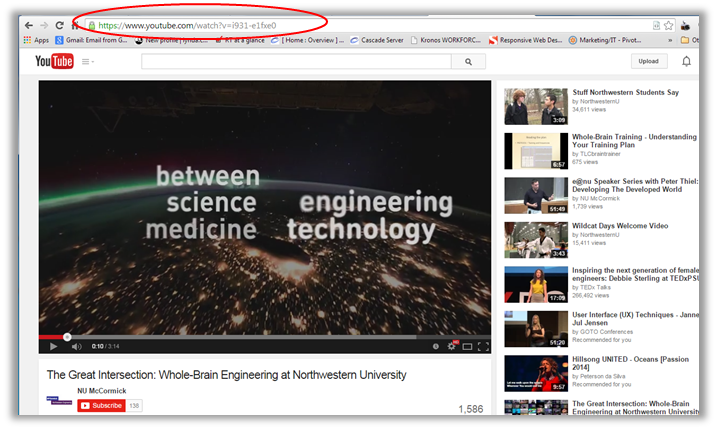Click the Peter Thiel talk thumbnail
717x430 pixels.
pyautogui.click(x=536, y=195)
